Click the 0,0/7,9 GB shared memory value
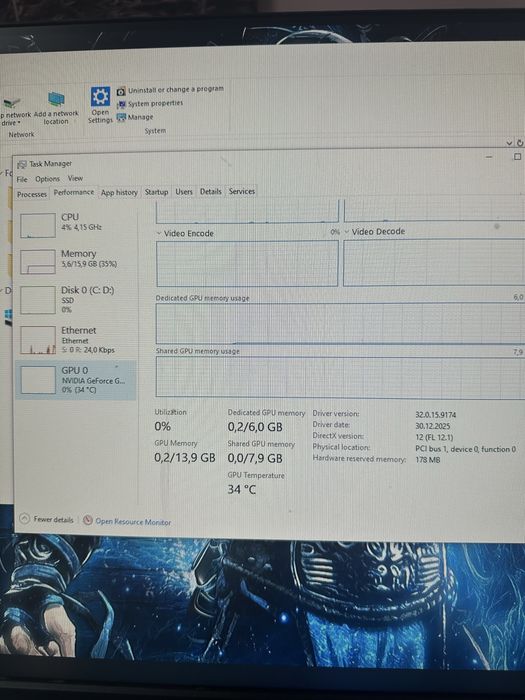Viewport: 525px width, 700px height. click(x=255, y=458)
